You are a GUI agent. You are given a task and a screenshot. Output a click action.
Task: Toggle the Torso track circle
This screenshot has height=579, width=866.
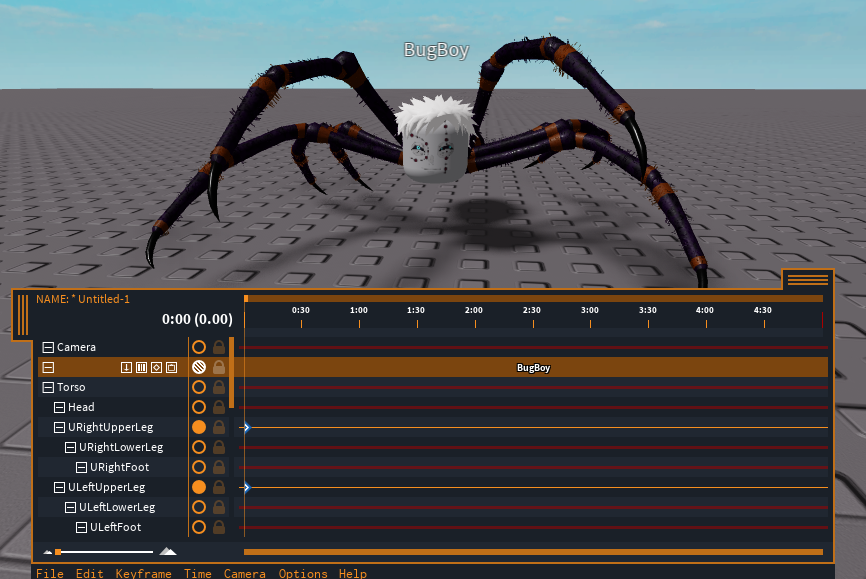(199, 387)
